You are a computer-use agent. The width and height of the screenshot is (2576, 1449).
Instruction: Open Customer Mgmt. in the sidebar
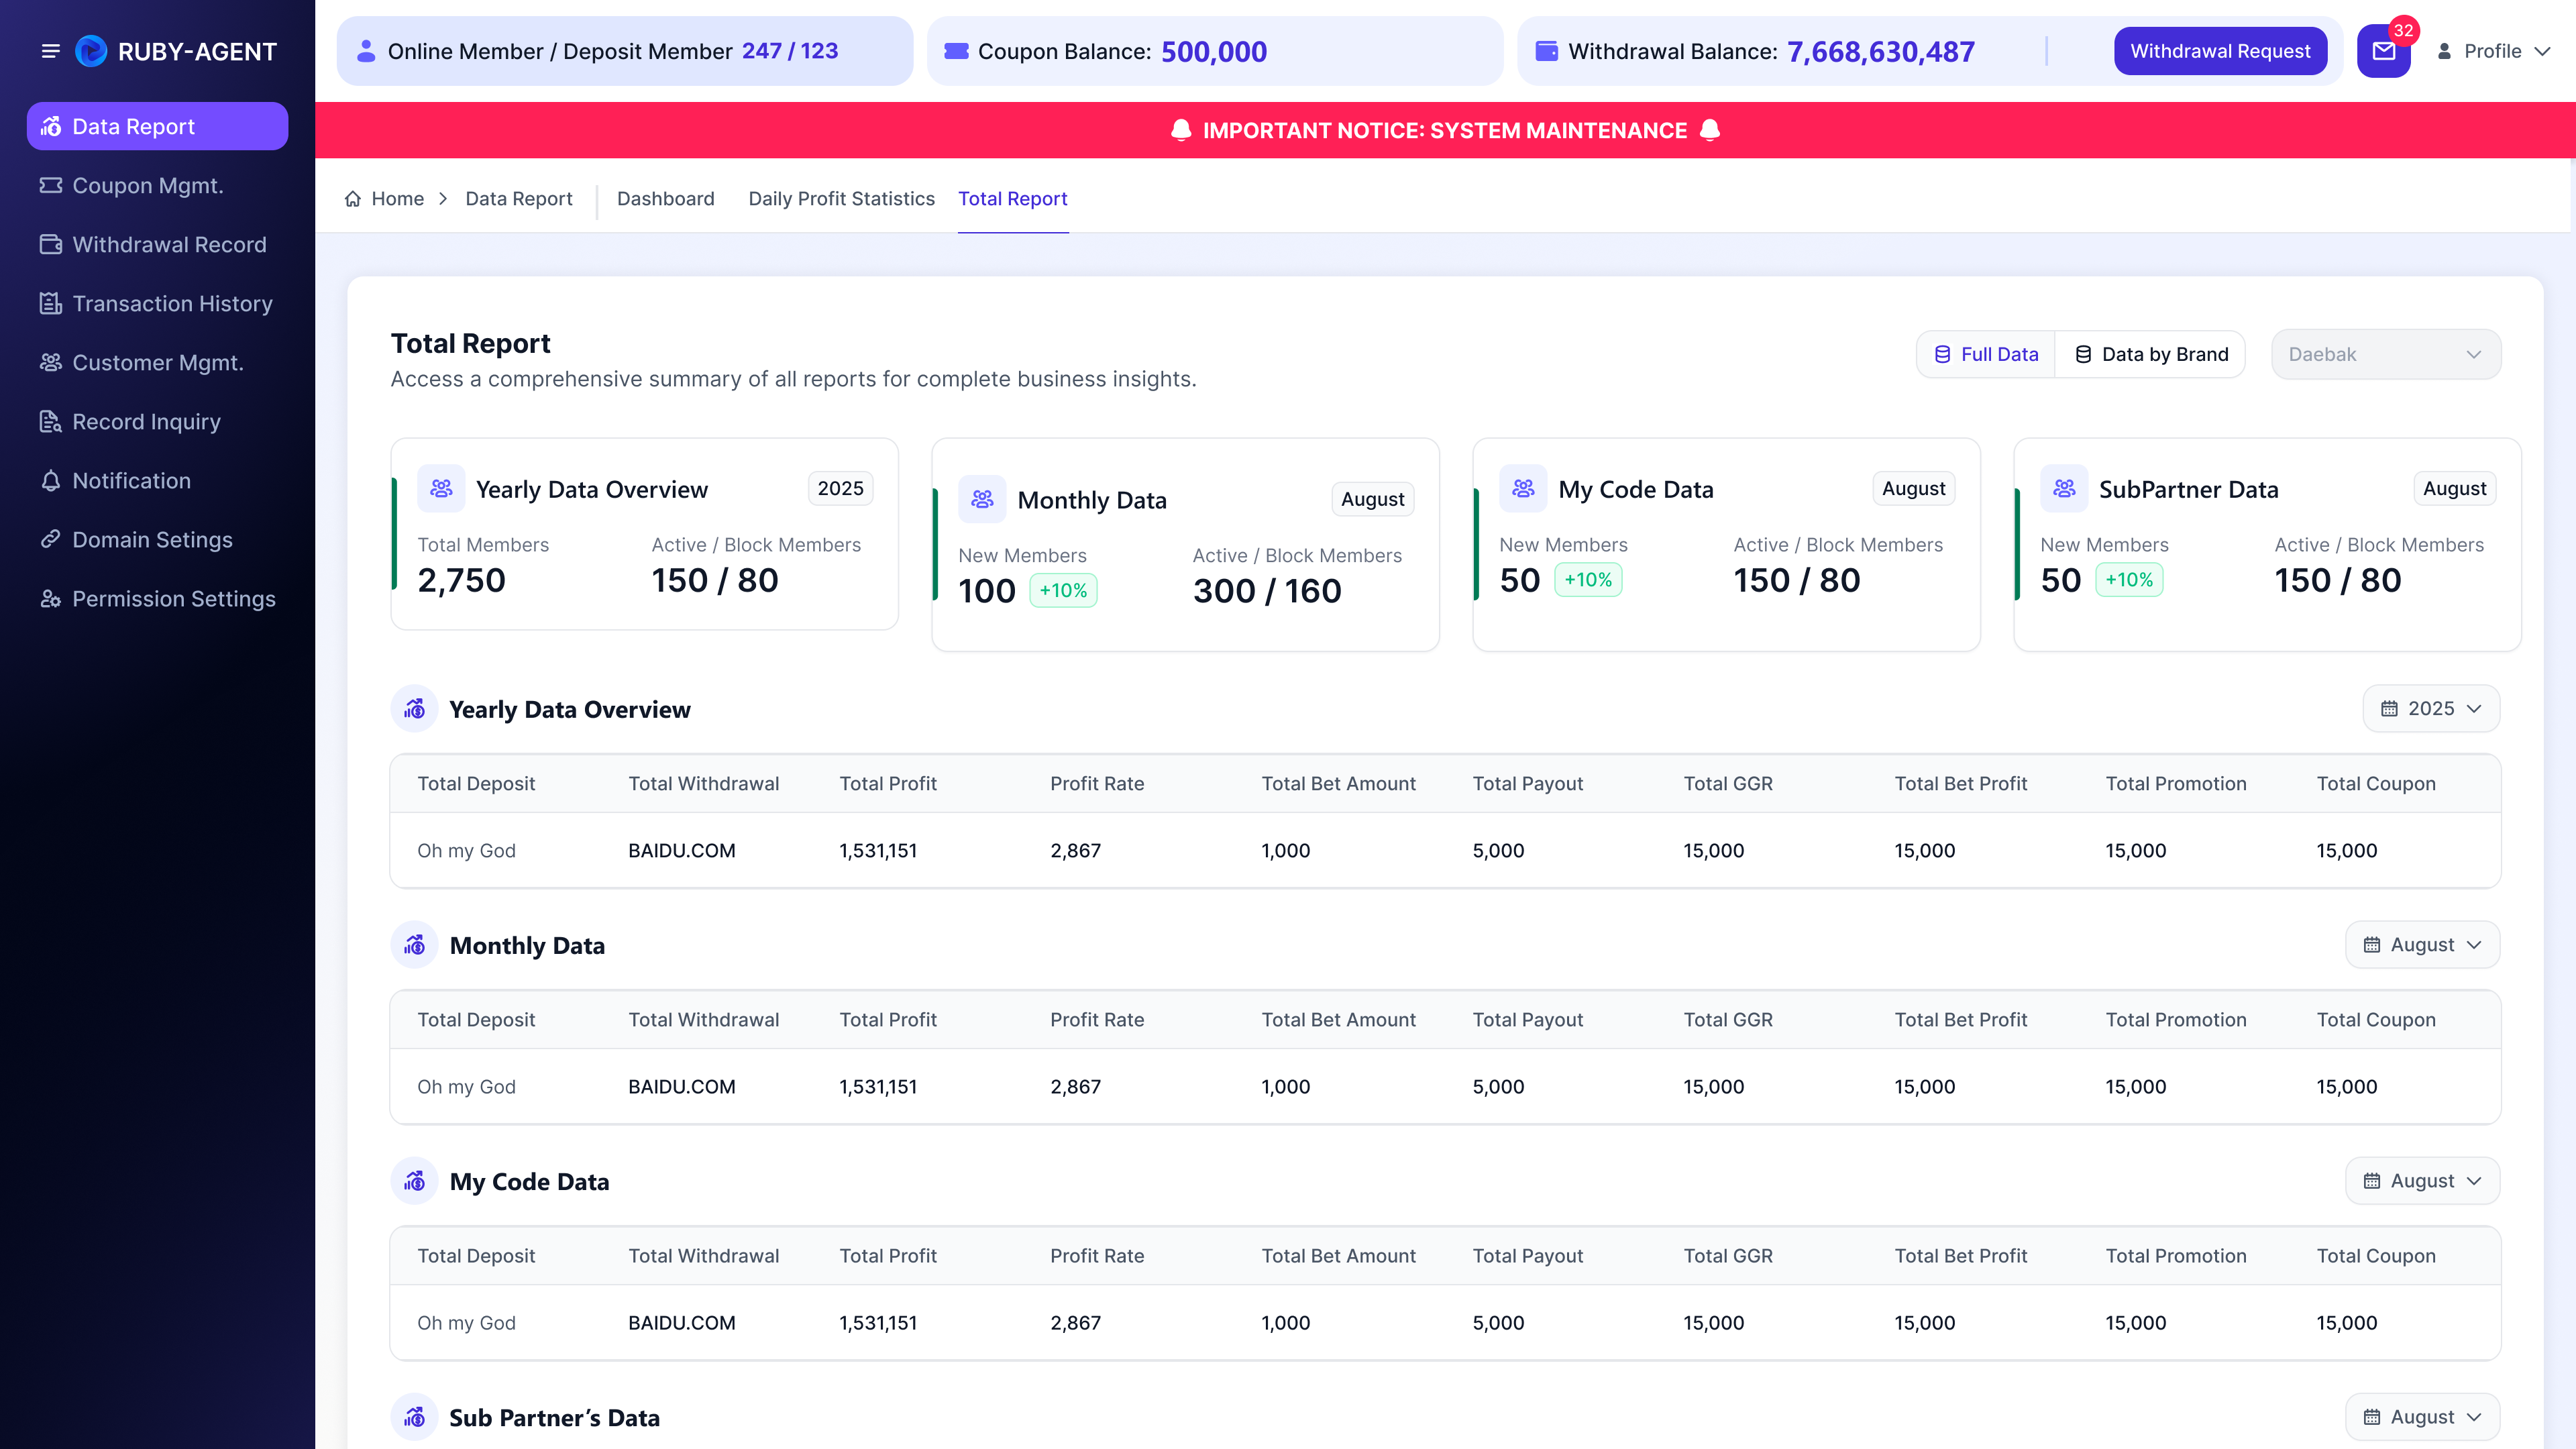157,363
